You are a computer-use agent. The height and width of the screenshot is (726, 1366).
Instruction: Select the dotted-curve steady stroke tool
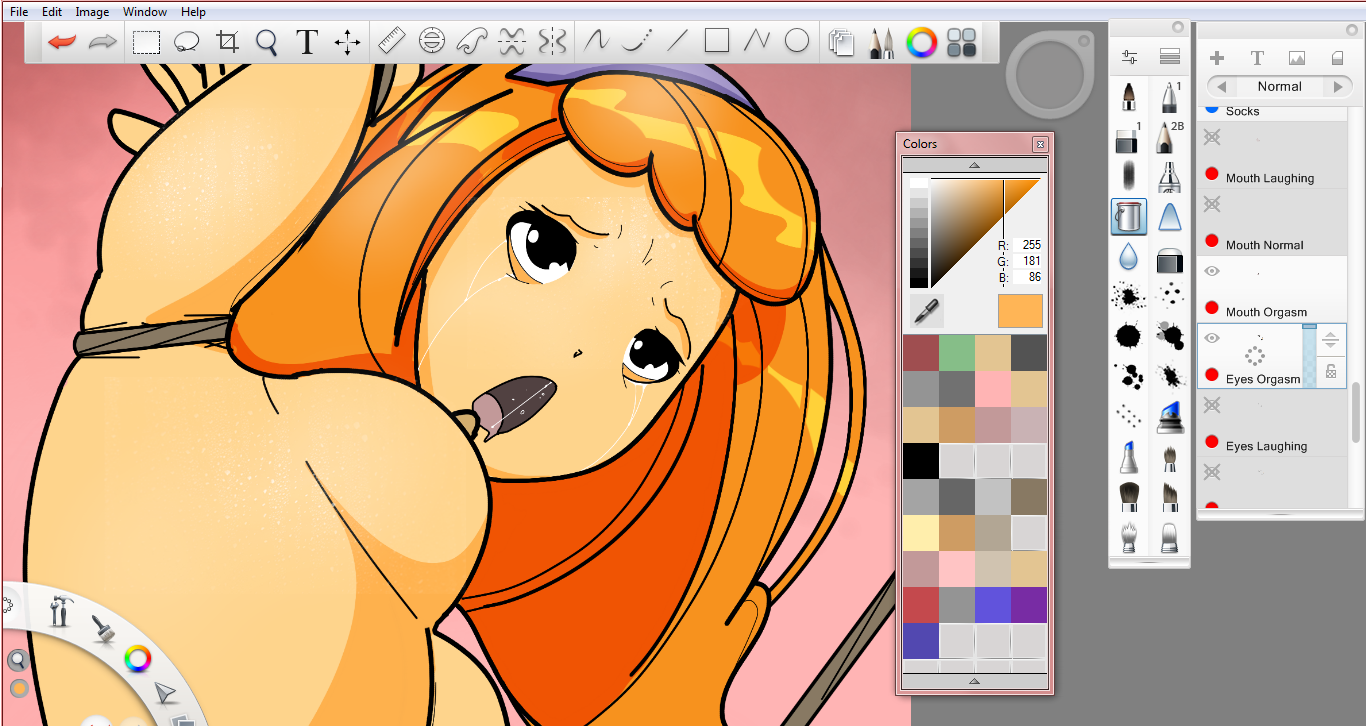coord(636,41)
